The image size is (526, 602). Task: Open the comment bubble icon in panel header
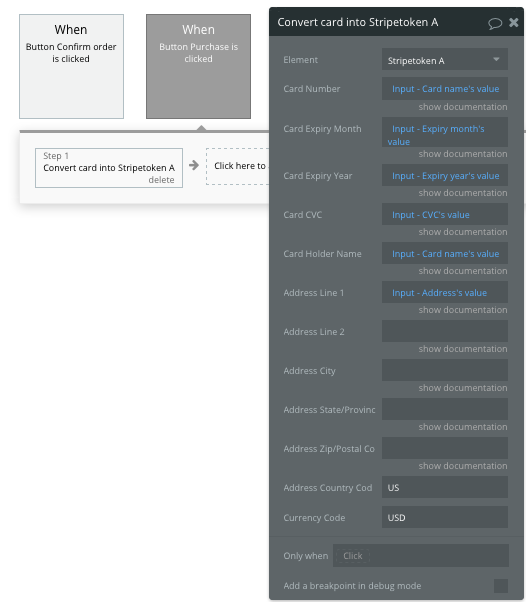[x=495, y=23]
